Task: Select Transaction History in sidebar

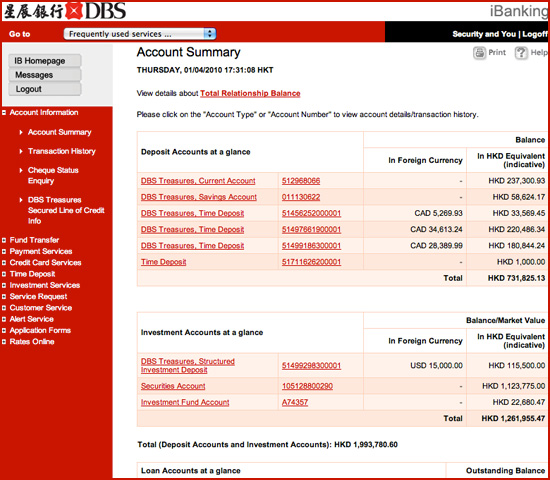Action: click(x=61, y=151)
